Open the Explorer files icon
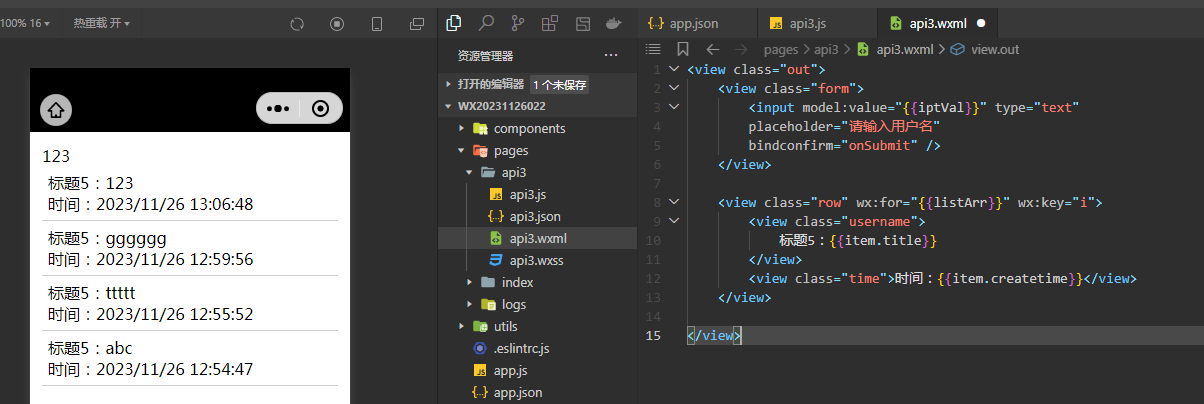This screenshot has height=404, width=1204. click(x=453, y=23)
